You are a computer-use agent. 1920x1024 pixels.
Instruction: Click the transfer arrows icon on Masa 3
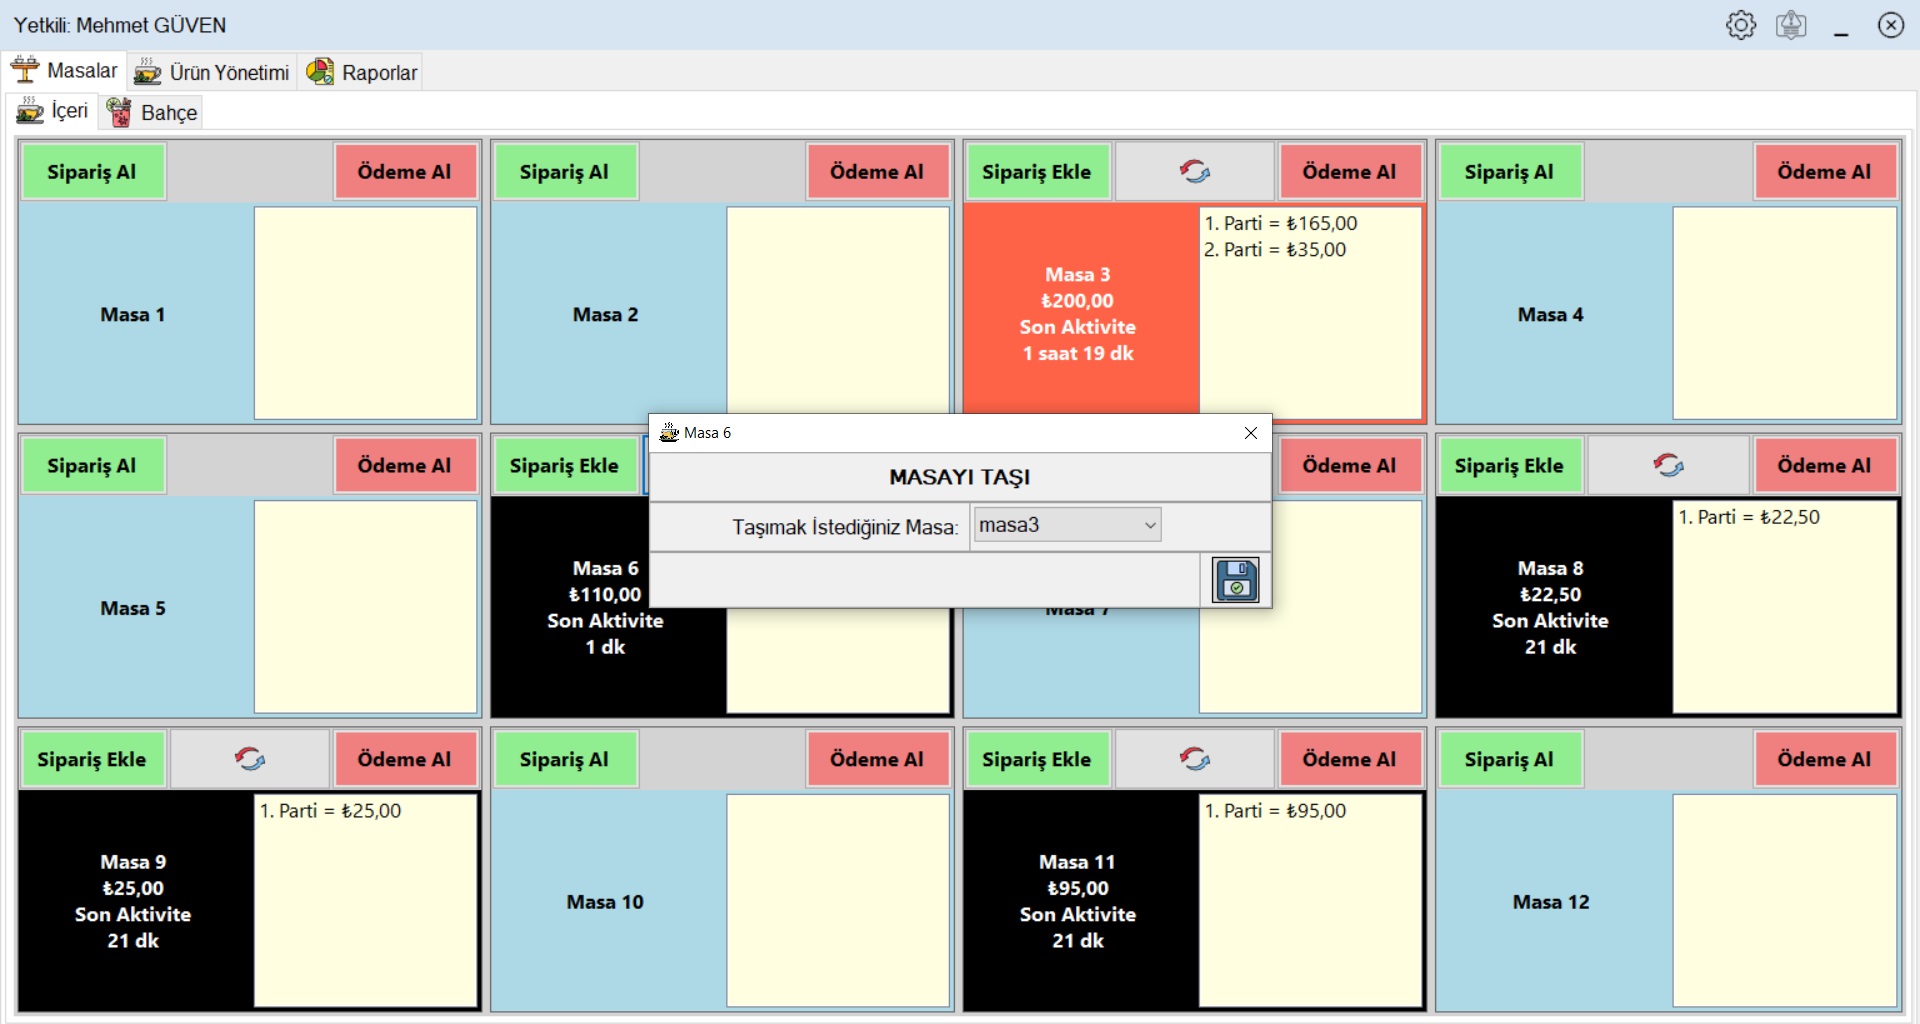coord(1195,172)
